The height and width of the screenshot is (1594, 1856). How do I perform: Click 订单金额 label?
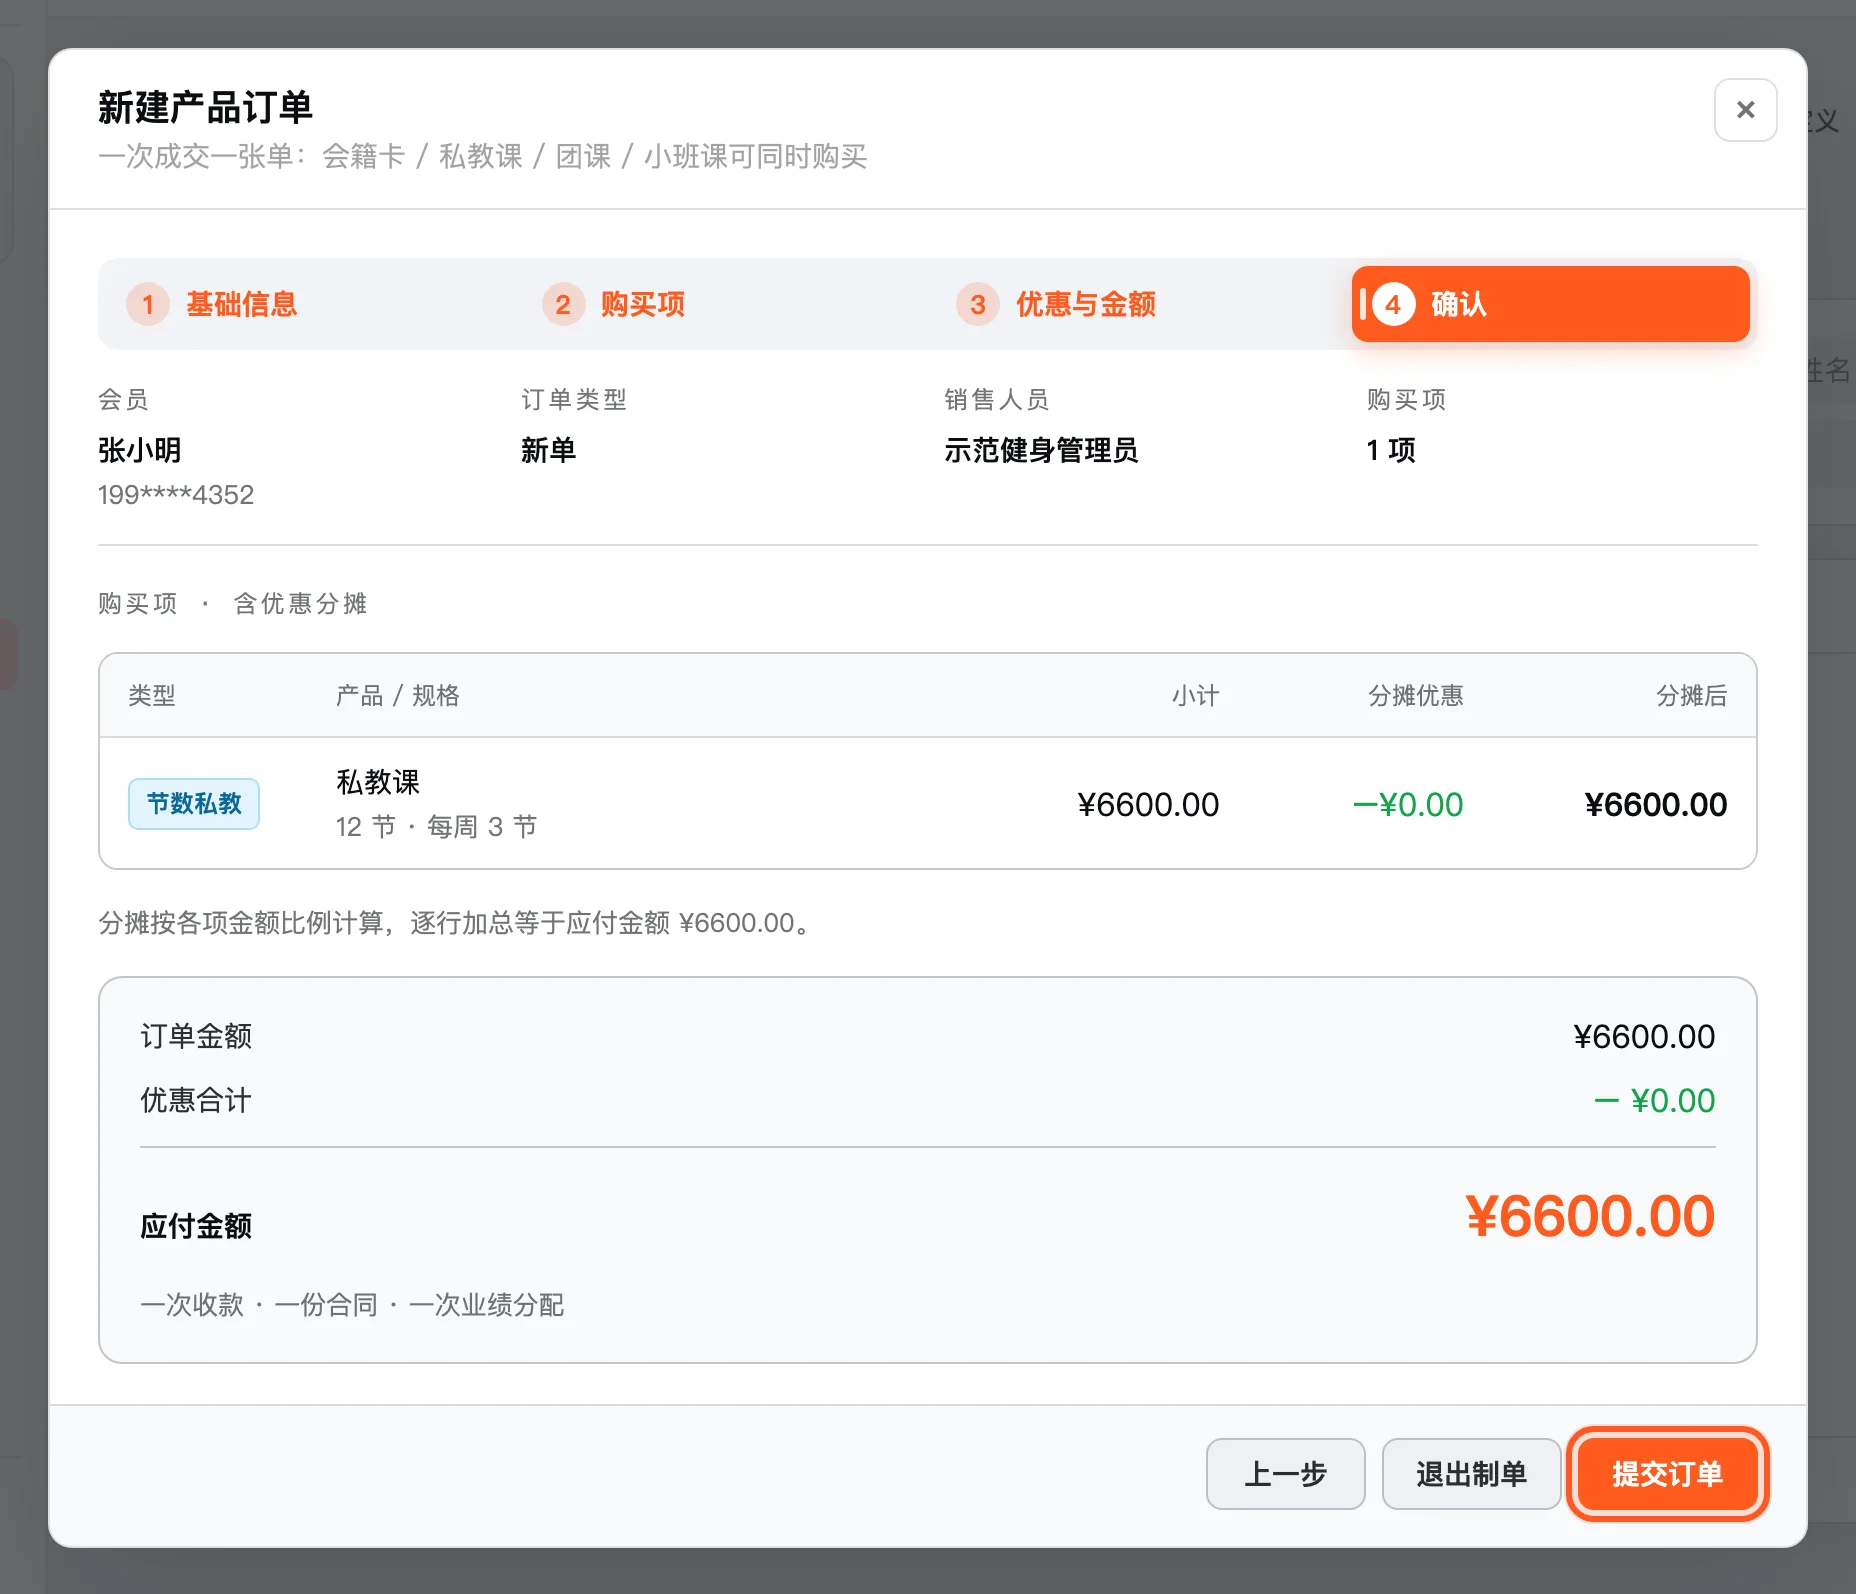pyautogui.click(x=196, y=1036)
